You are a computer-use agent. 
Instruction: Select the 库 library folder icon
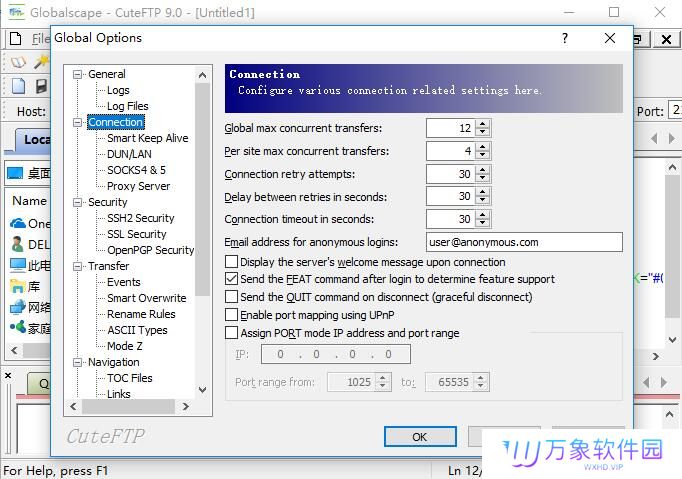click(x=17, y=286)
